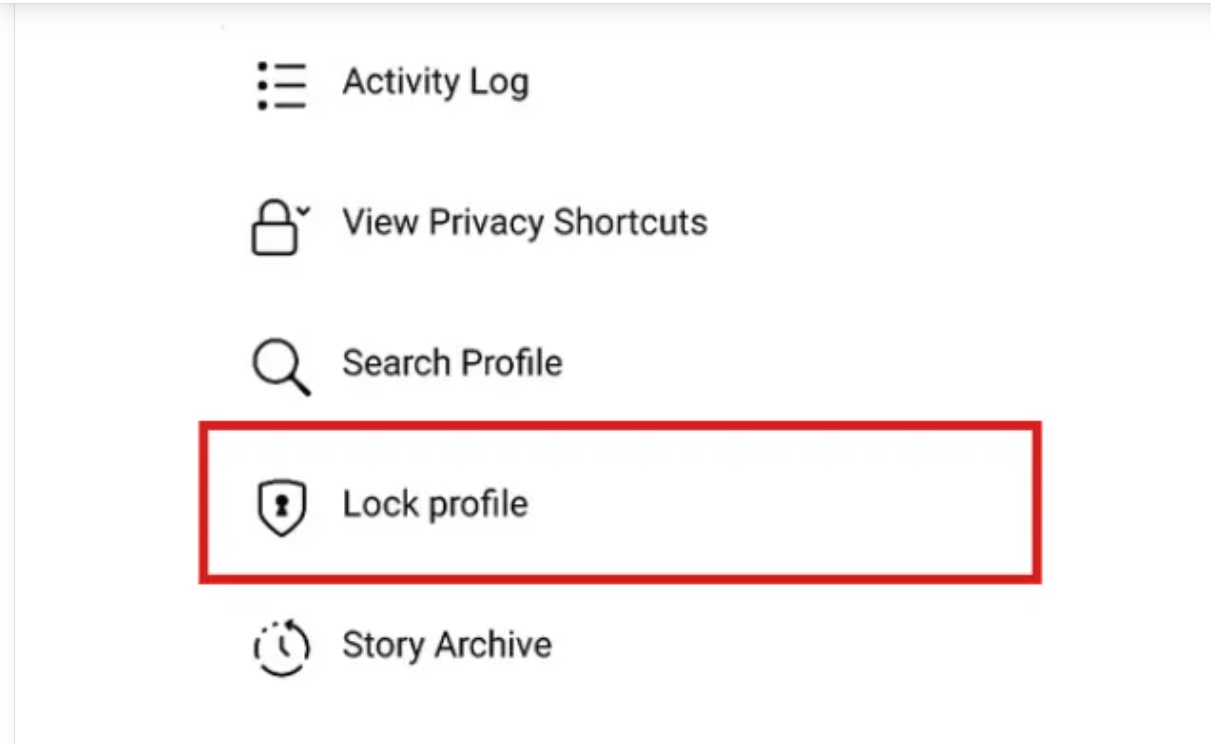Image resolution: width=1211 pixels, height=744 pixels.
Task: Click the Story Archive clock icon
Action: pyautogui.click(x=281, y=647)
